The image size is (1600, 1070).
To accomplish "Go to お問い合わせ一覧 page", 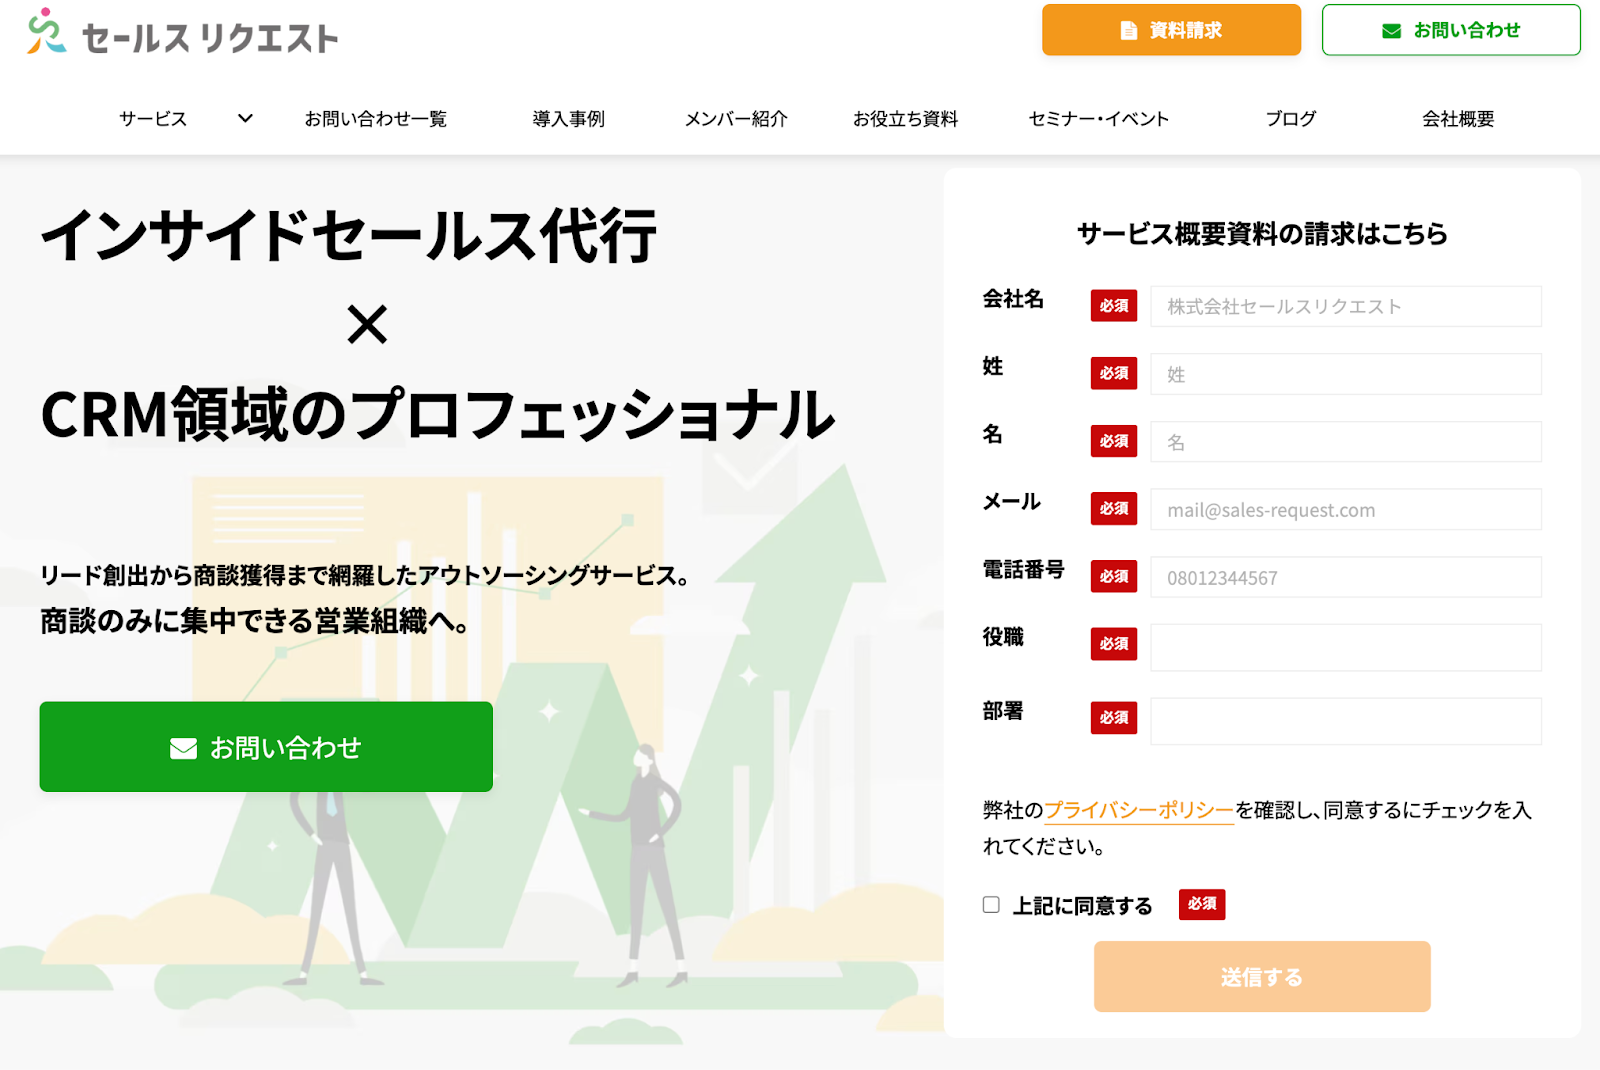I will 375,119.
